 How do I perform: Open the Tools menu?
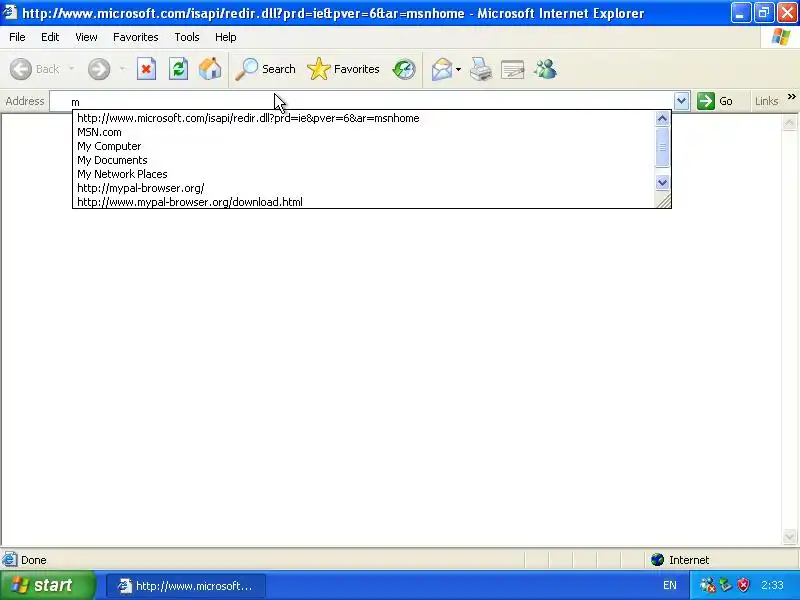tap(187, 37)
